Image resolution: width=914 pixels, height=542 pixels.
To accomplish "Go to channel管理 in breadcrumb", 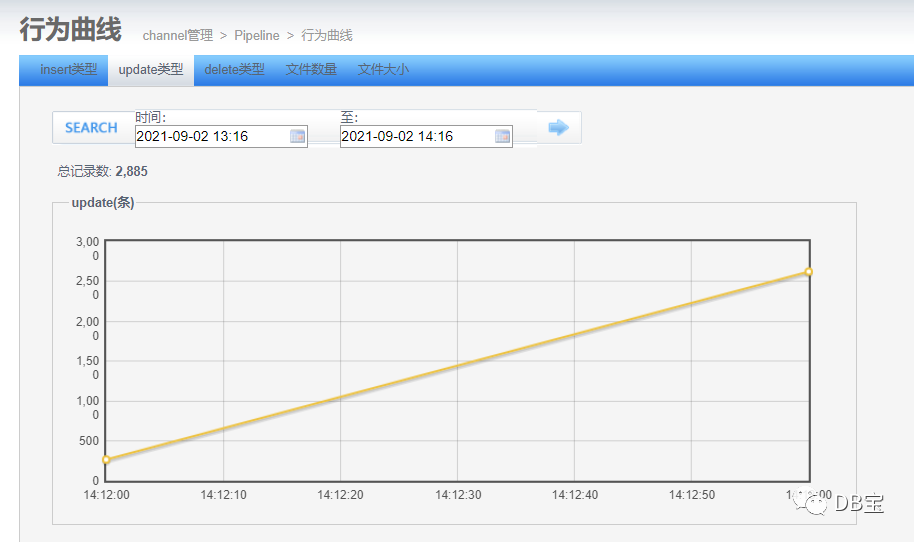I will click(178, 36).
